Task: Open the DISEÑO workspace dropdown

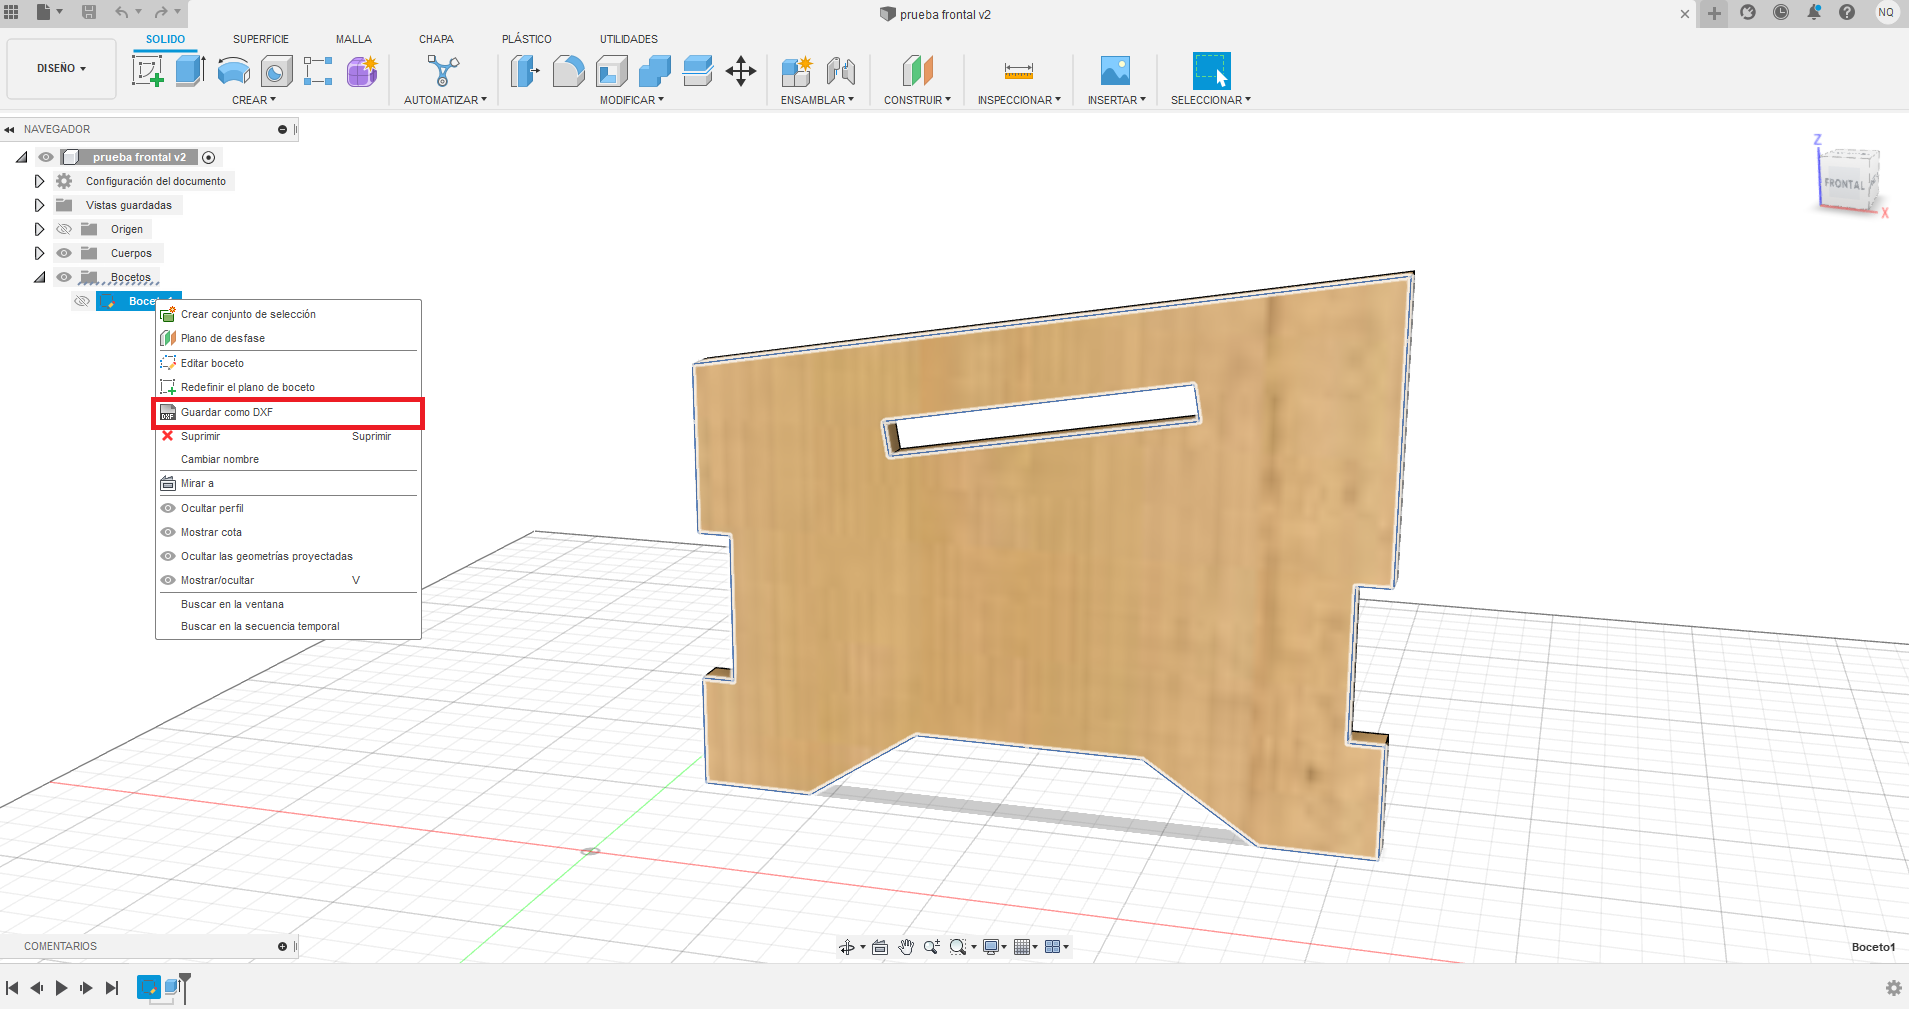Action: (x=61, y=69)
